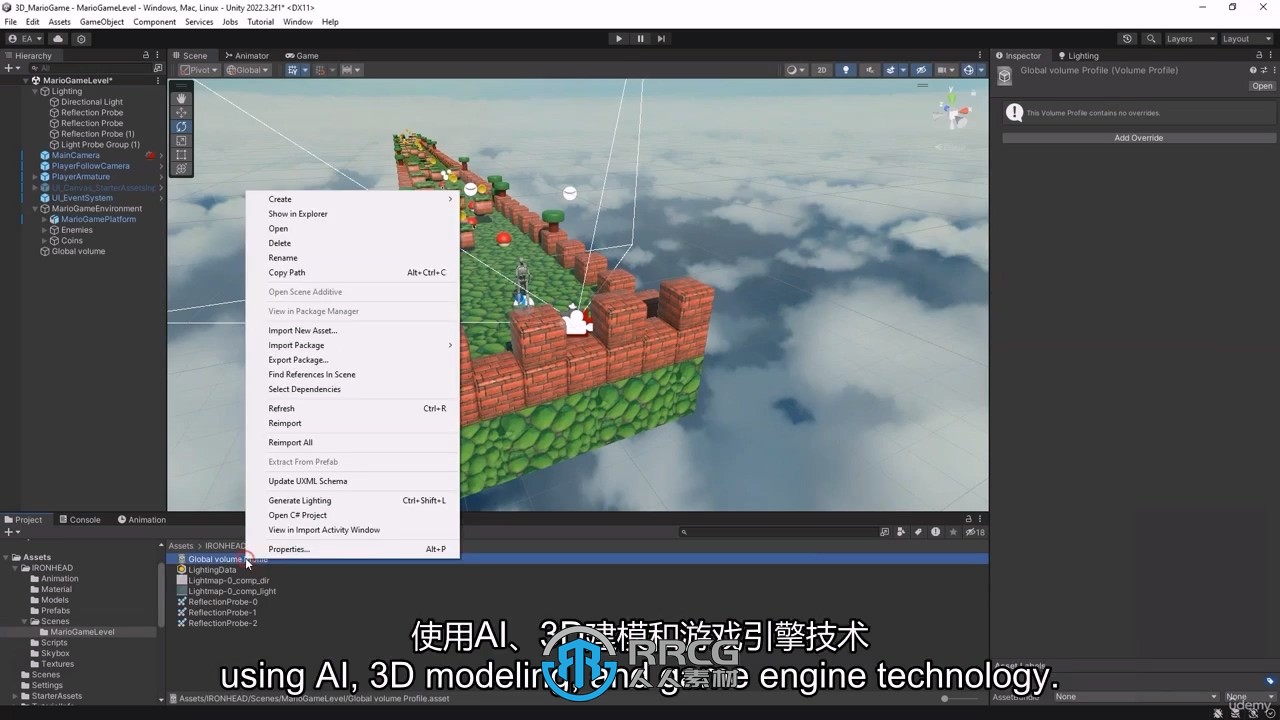Image resolution: width=1280 pixels, height=720 pixels.
Task: Select the Scale tool
Action: 181,141
